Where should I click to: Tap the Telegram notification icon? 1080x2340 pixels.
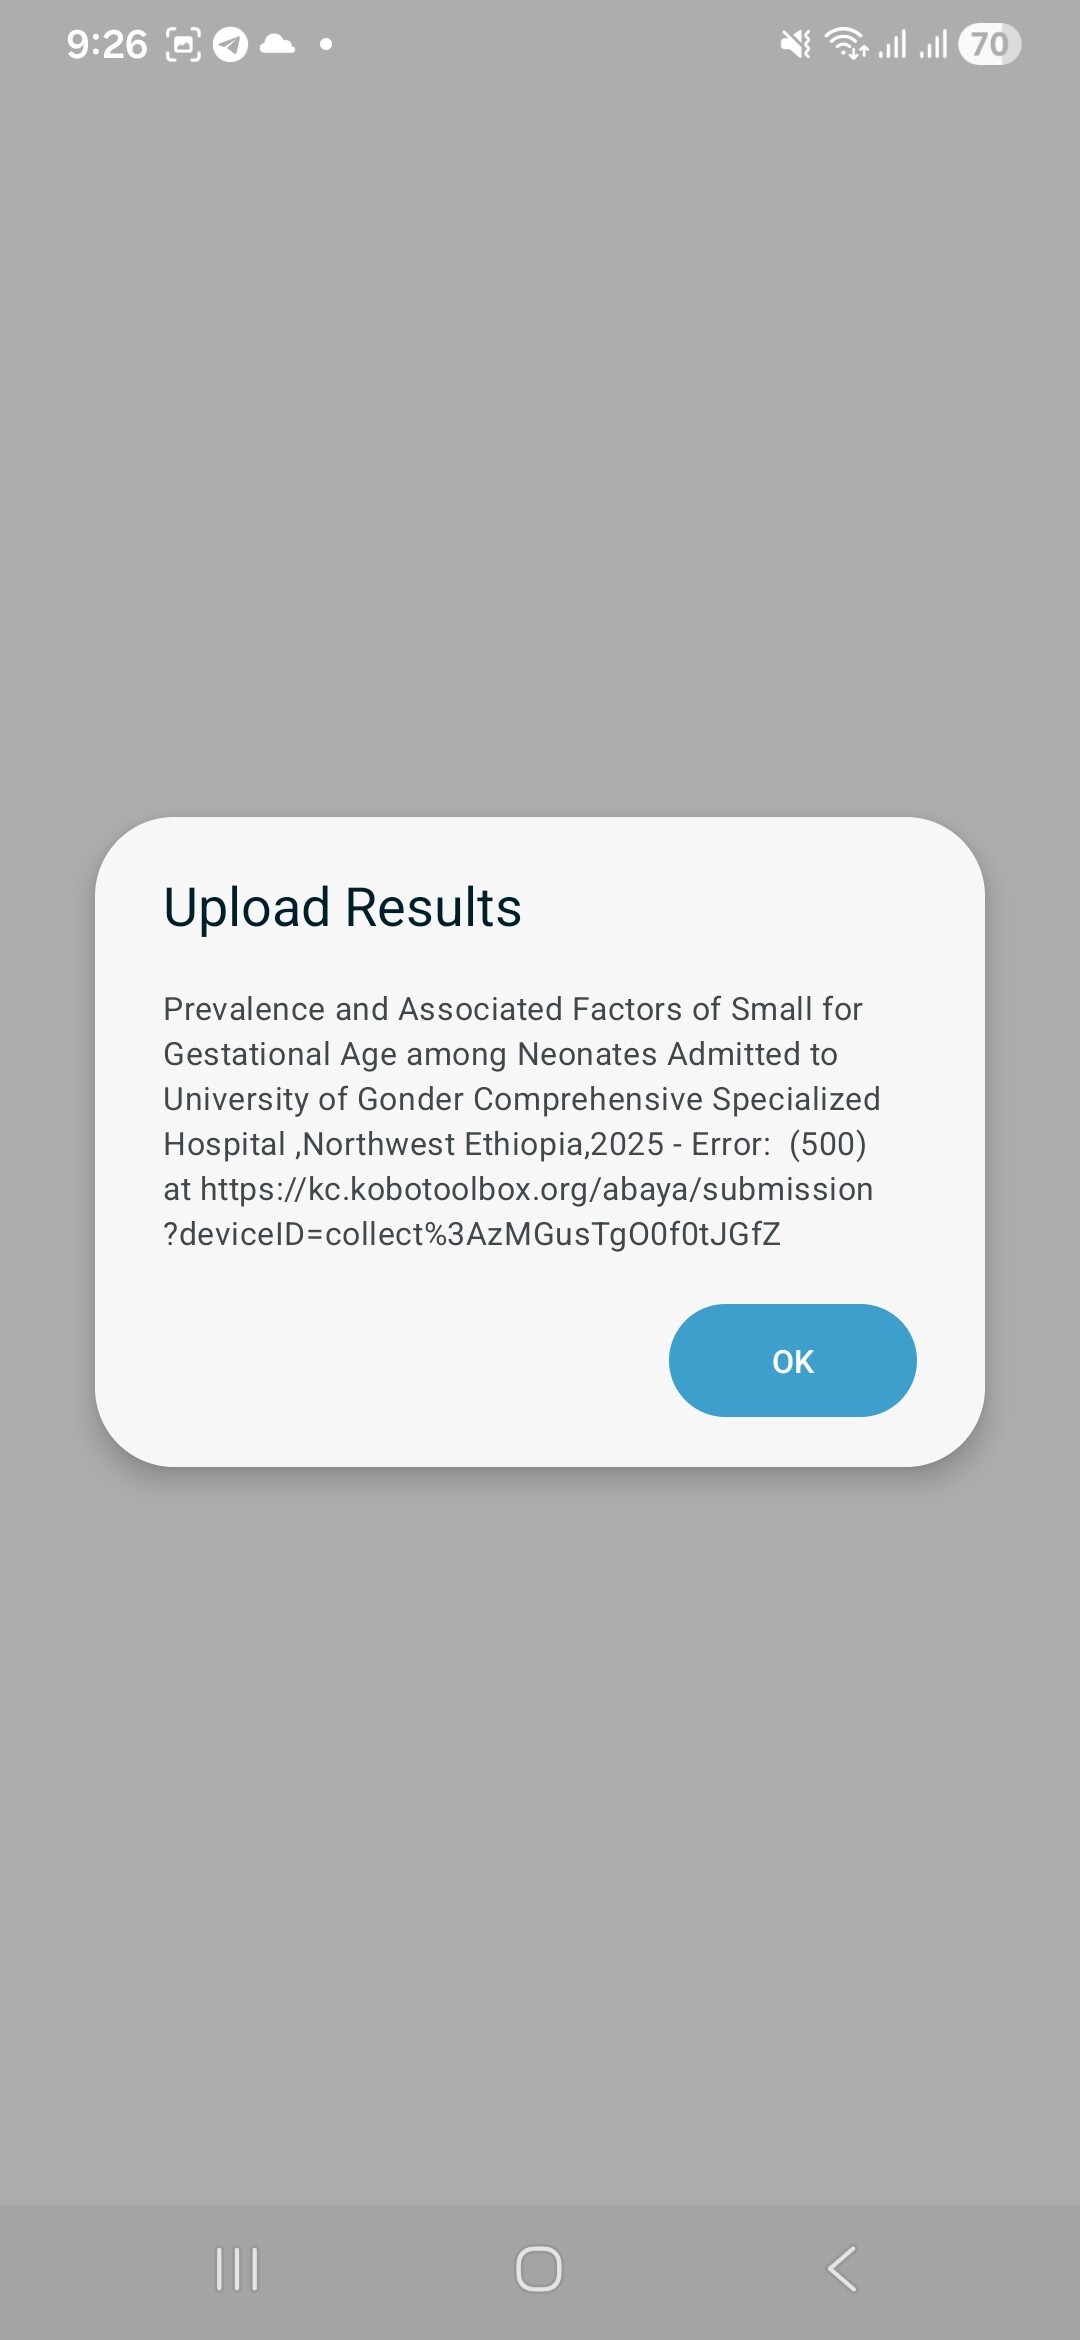click(x=230, y=45)
